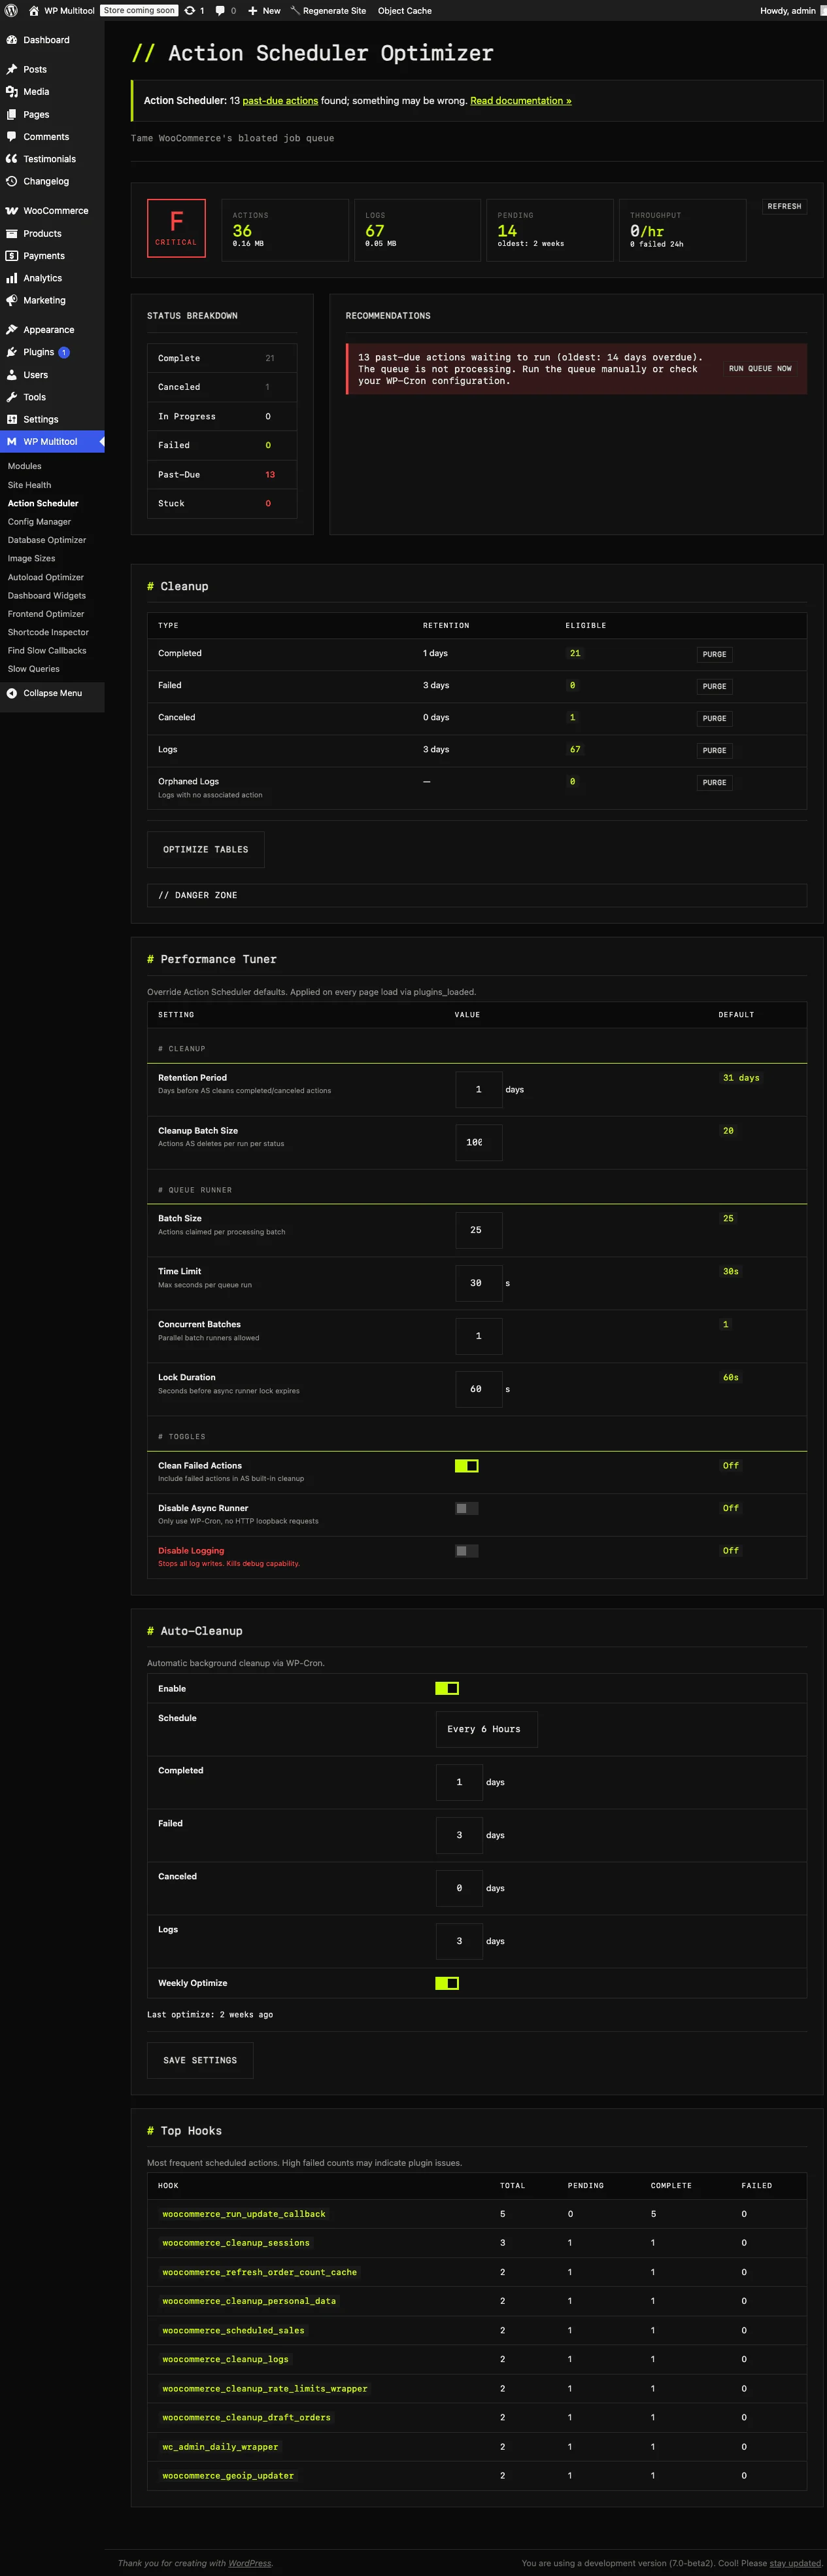The image size is (827, 2576).
Task: Purge Orphaned Logs
Action: pos(714,782)
